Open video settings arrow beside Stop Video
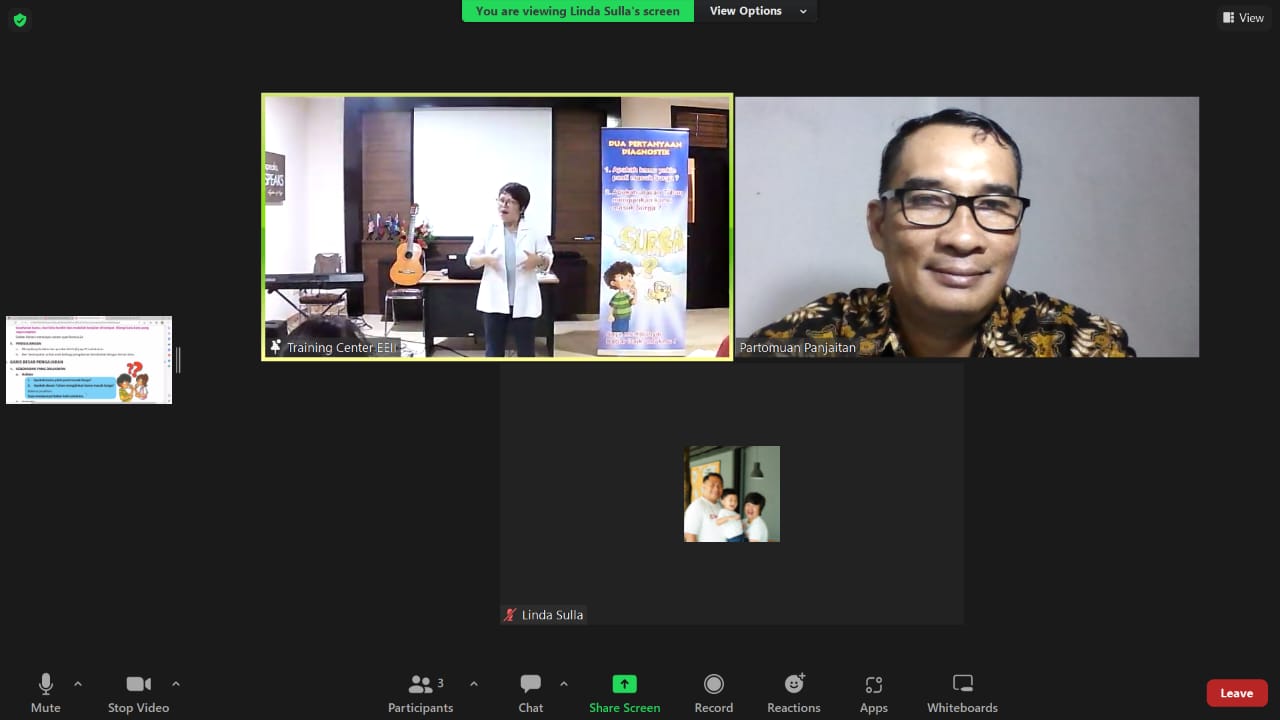Viewport: 1280px width, 720px height. 176,684
